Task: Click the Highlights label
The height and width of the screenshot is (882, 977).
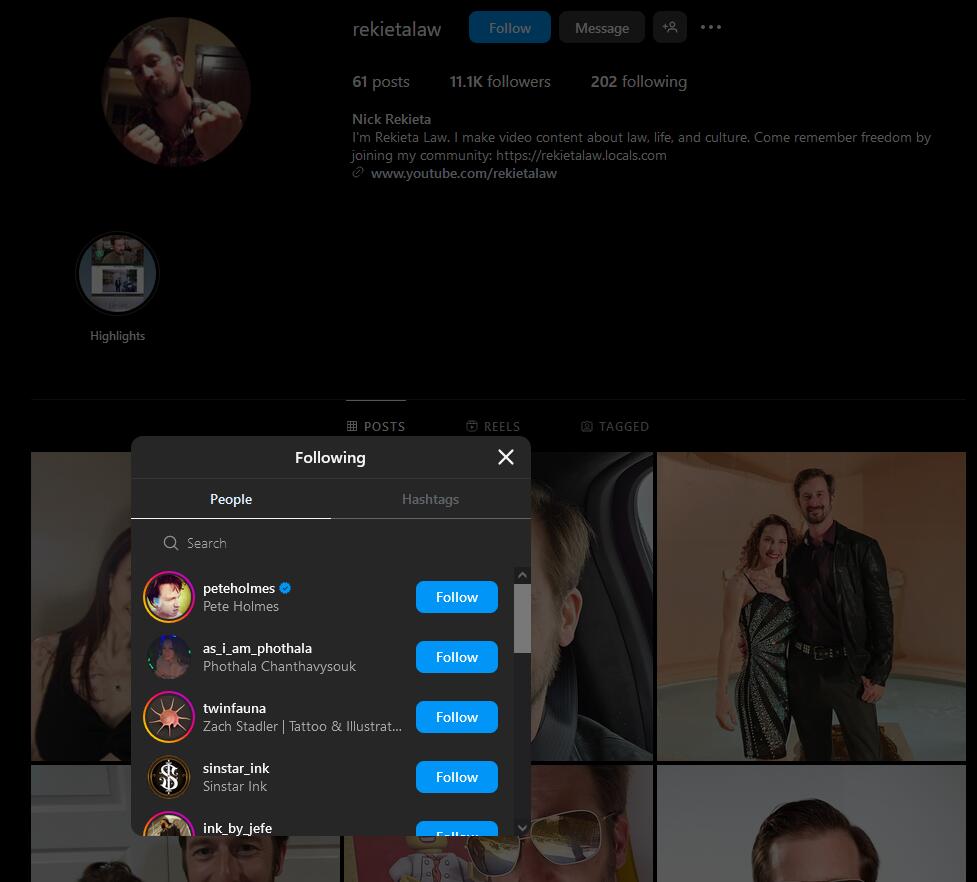Action: (117, 336)
